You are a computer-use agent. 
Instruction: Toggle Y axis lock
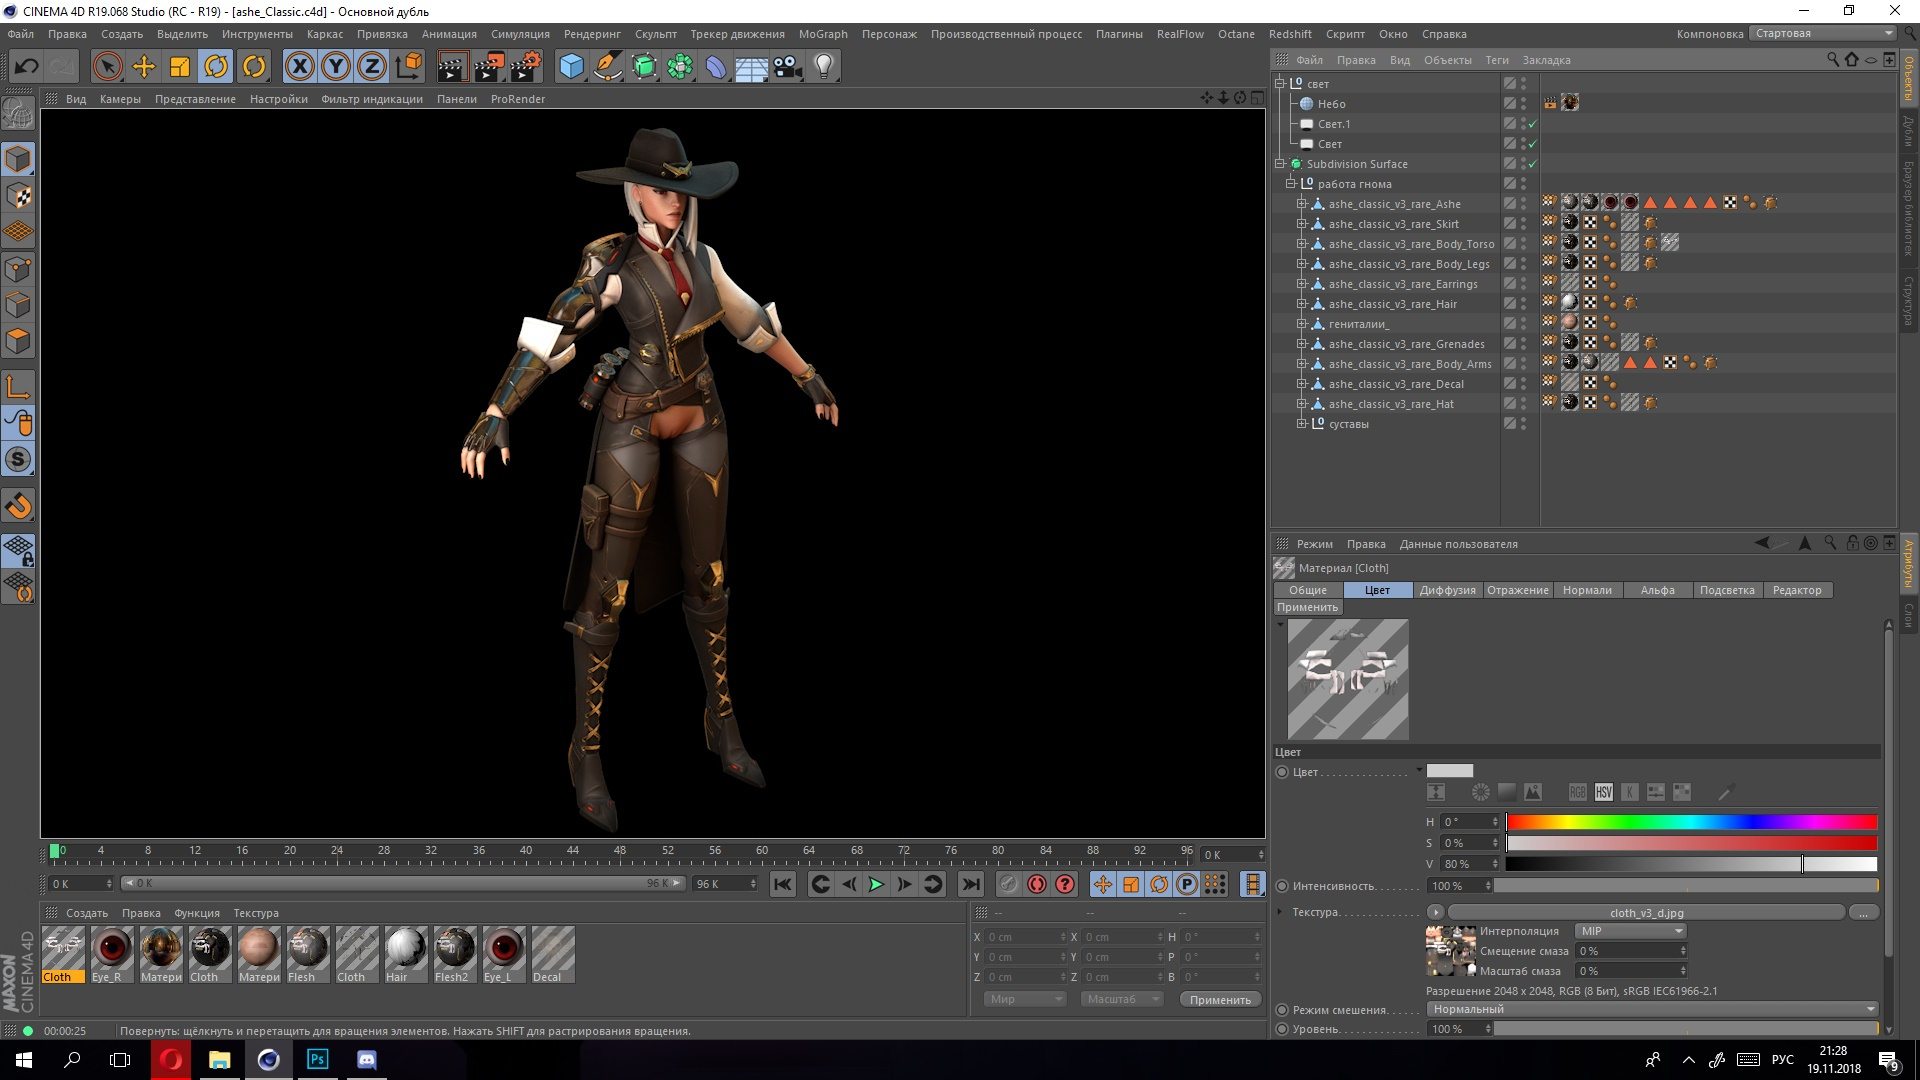click(x=336, y=67)
